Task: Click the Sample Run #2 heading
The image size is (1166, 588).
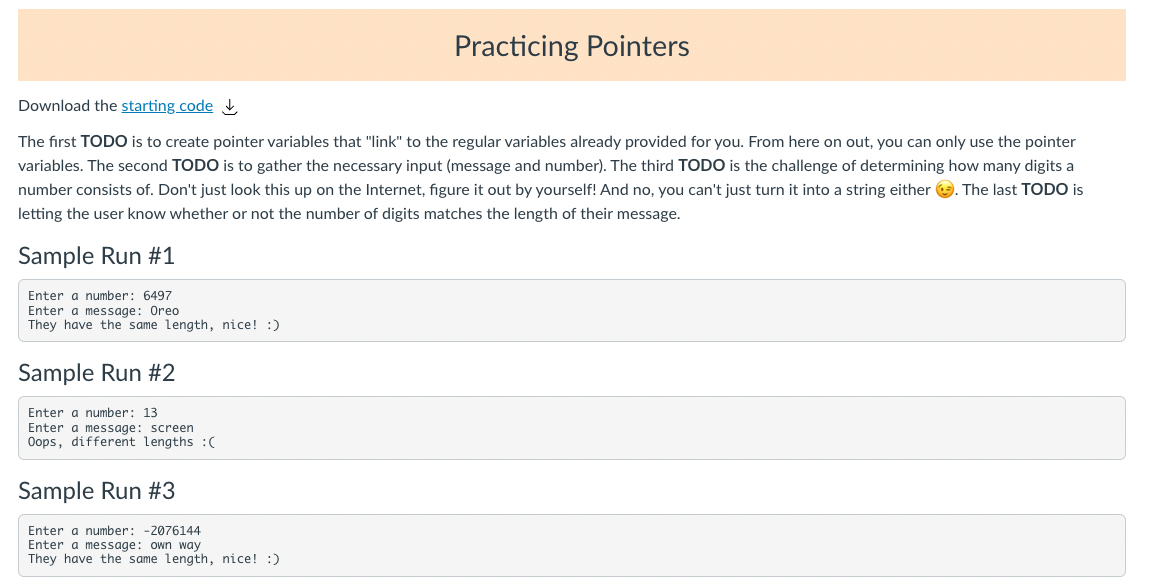Action: click(97, 372)
